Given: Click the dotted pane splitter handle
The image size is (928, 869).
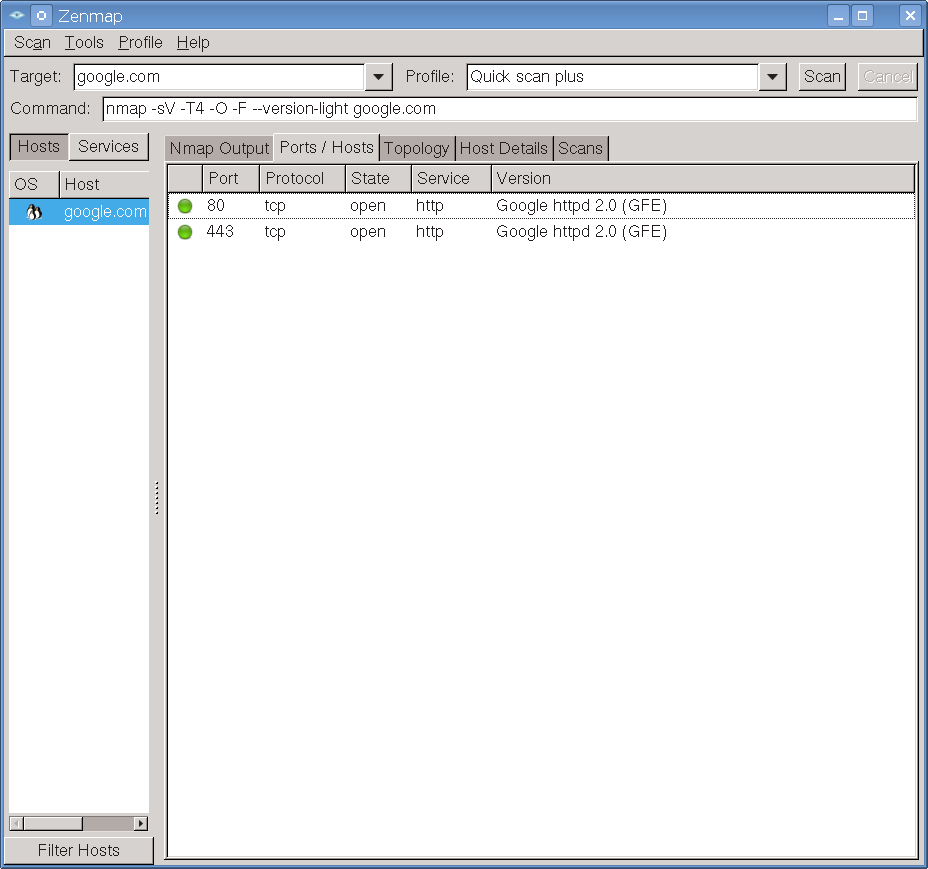Looking at the screenshot, I should pyautogui.click(x=157, y=498).
